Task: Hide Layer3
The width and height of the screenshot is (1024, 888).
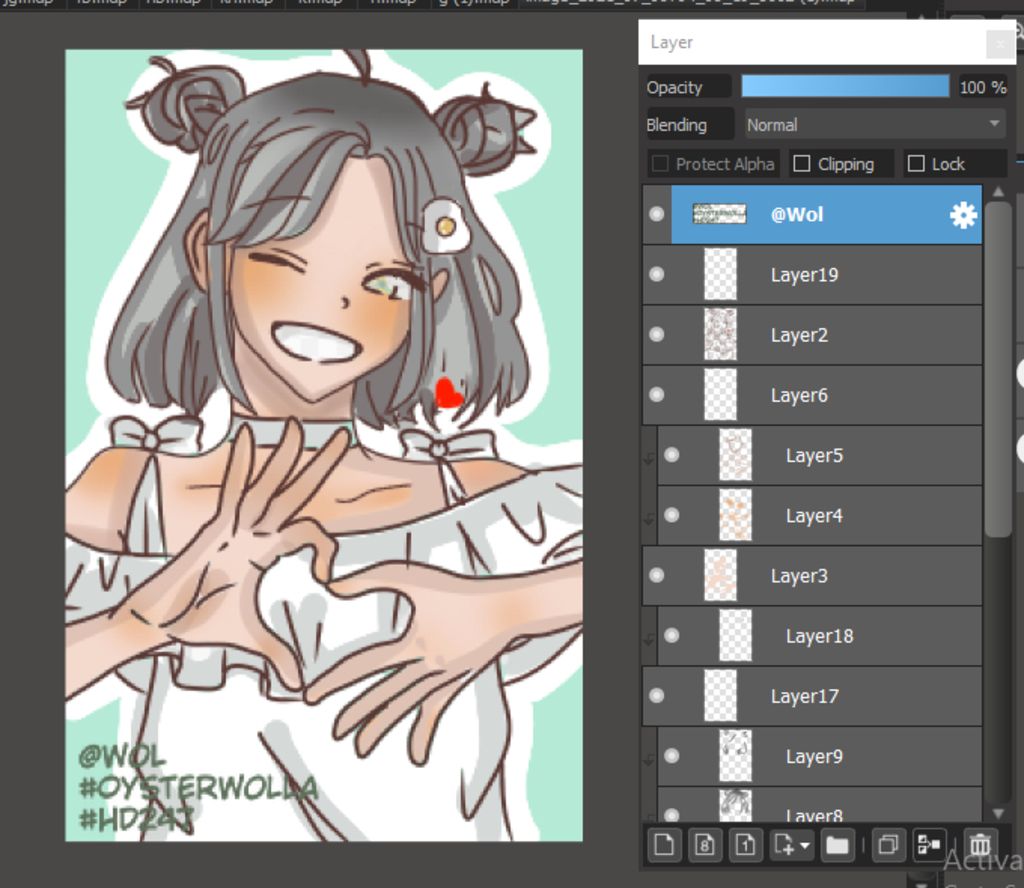Action: [657, 575]
